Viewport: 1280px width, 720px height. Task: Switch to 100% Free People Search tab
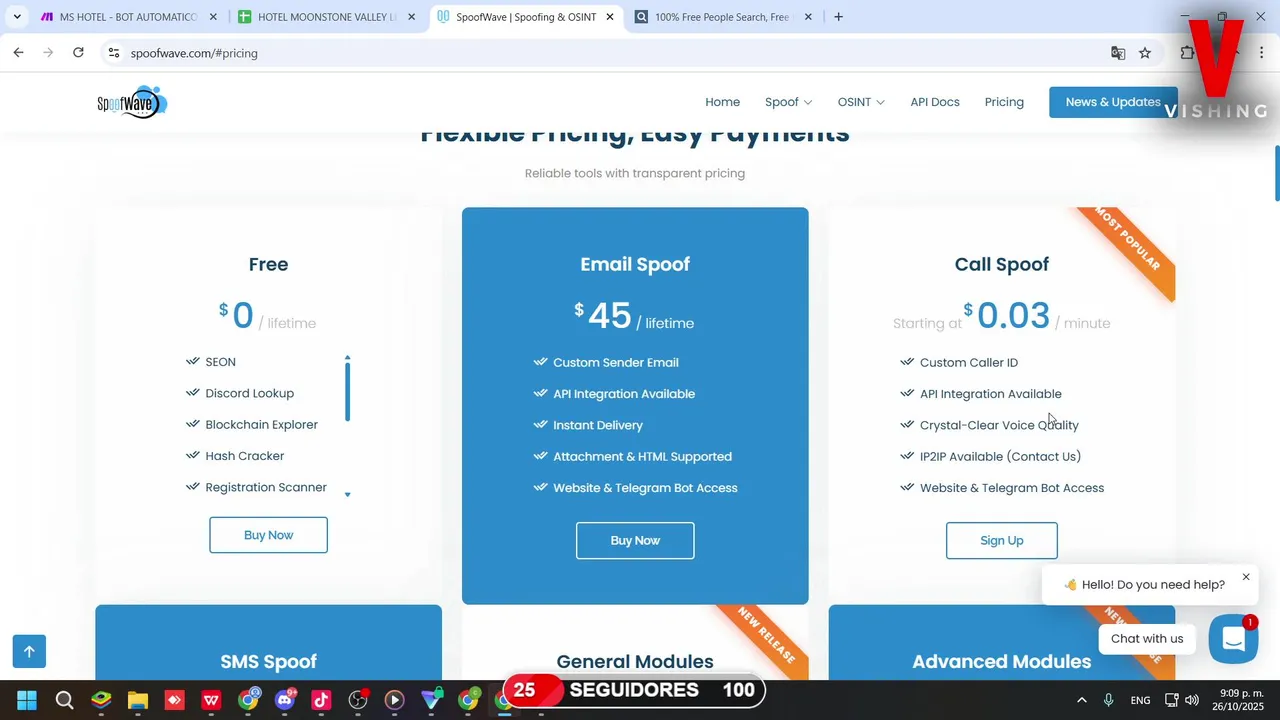coord(722,17)
